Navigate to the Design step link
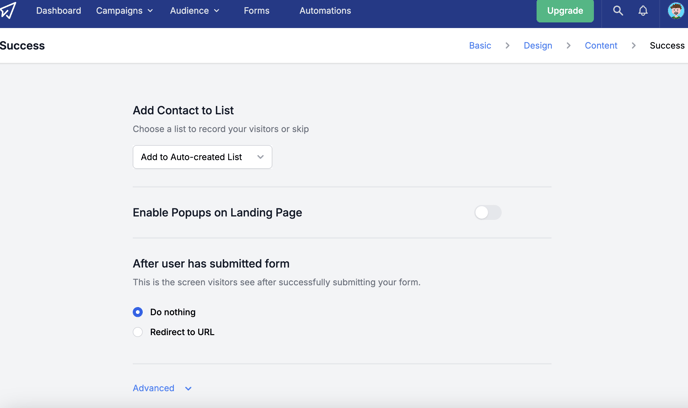 (x=538, y=46)
